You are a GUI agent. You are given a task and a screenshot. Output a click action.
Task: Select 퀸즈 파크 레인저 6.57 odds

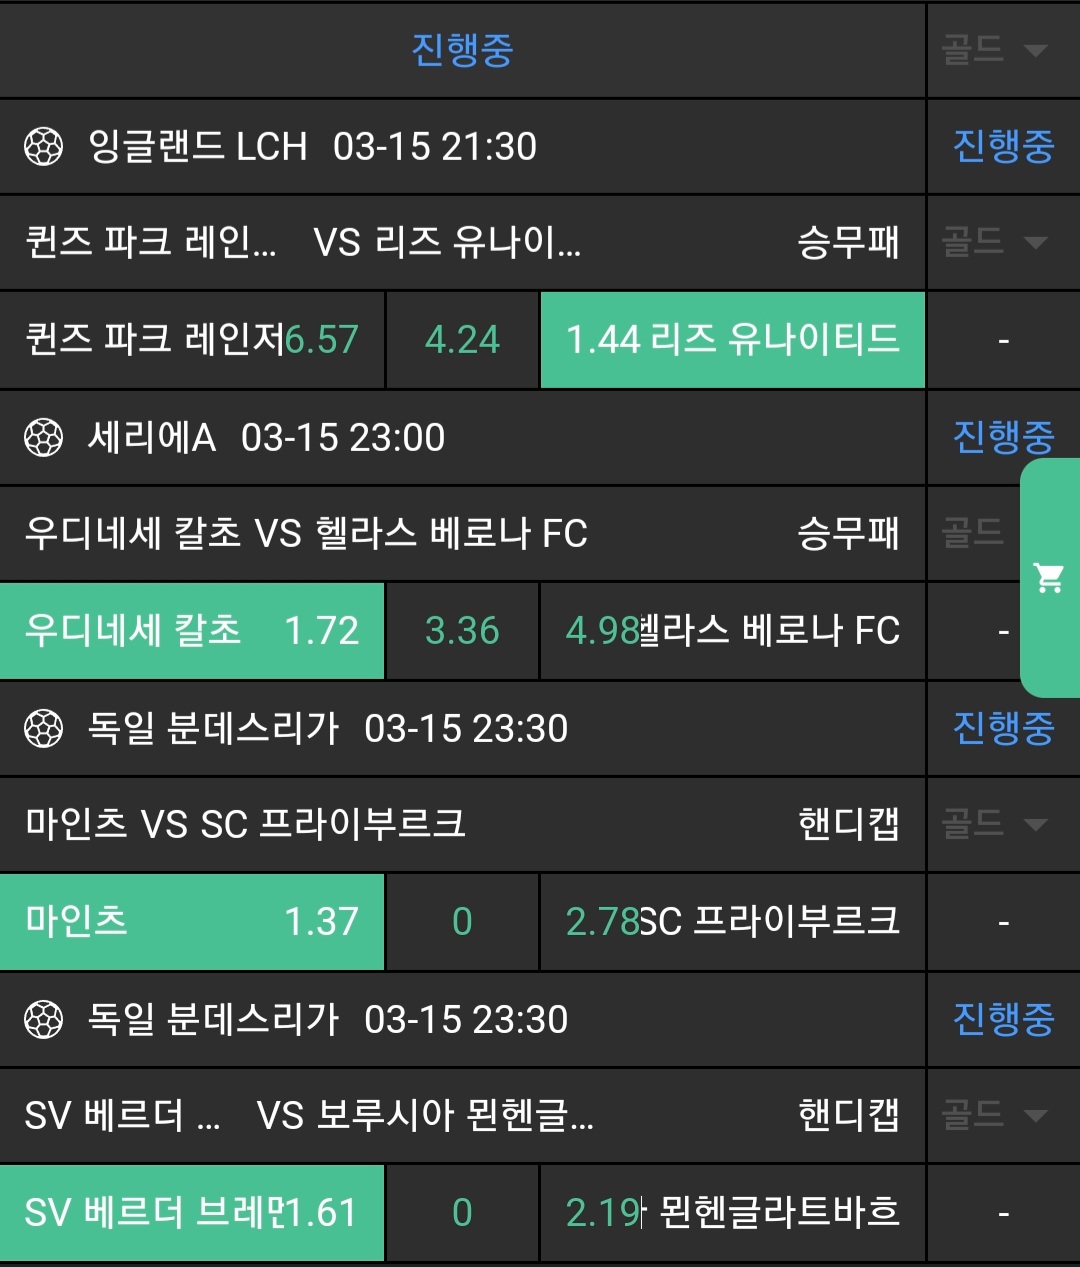click(192, 340)
